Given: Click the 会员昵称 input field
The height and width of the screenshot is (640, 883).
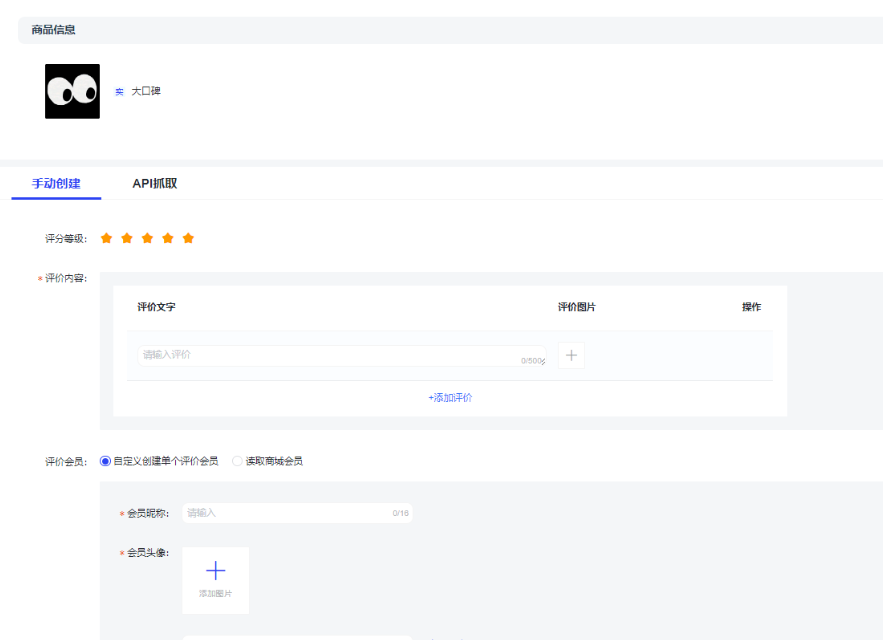Looking at the screenshot, I should pyautogui.click(x=288, y=513).
